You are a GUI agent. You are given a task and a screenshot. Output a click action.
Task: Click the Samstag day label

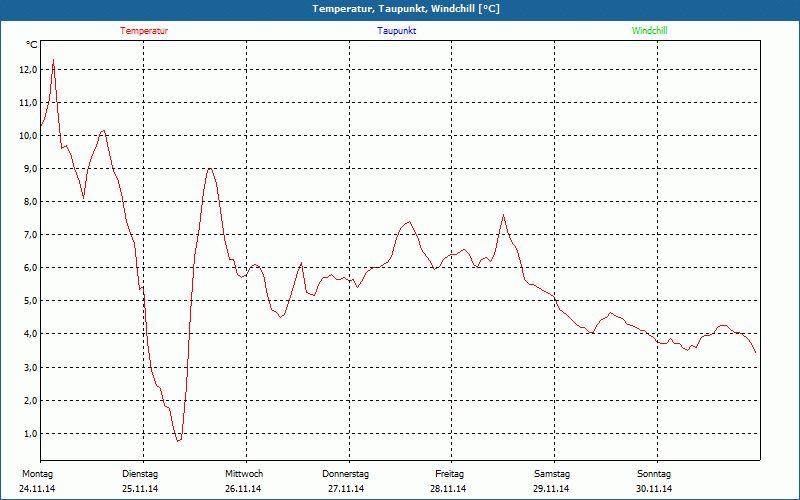pos(552,474)
